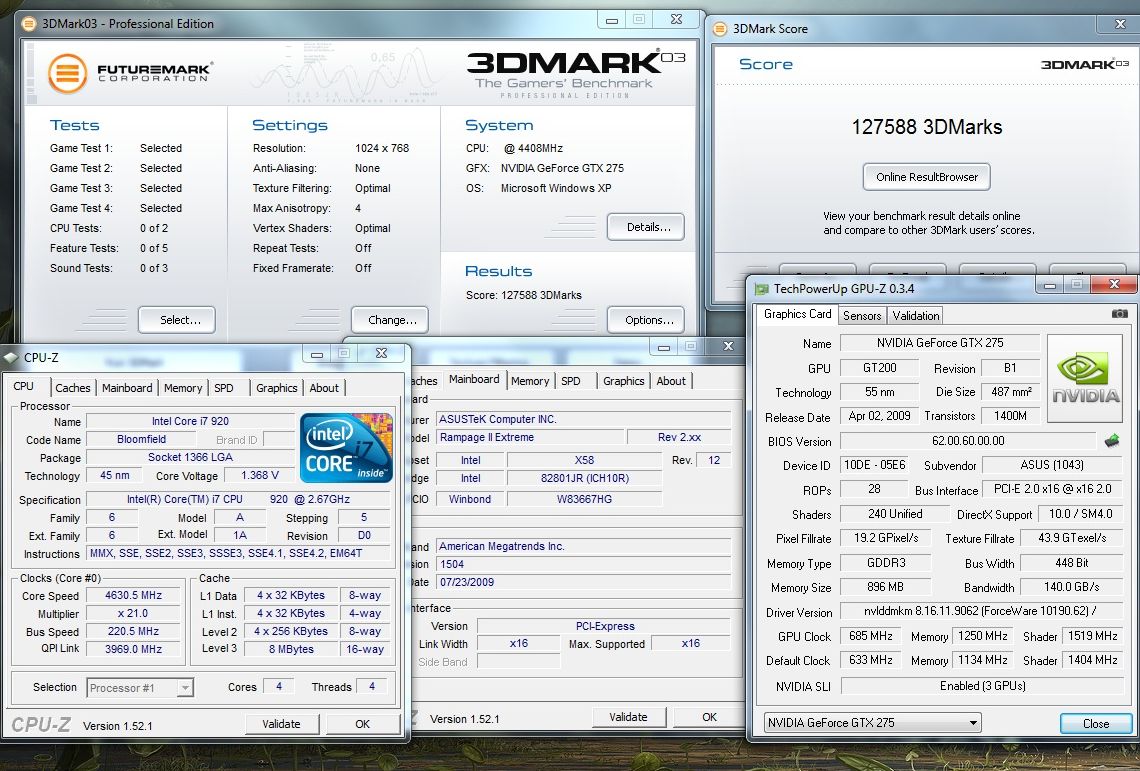The image size is (1140, 771).
Task: Click the 127588 3DMarks score text
Action: click(x=927, y=127)
